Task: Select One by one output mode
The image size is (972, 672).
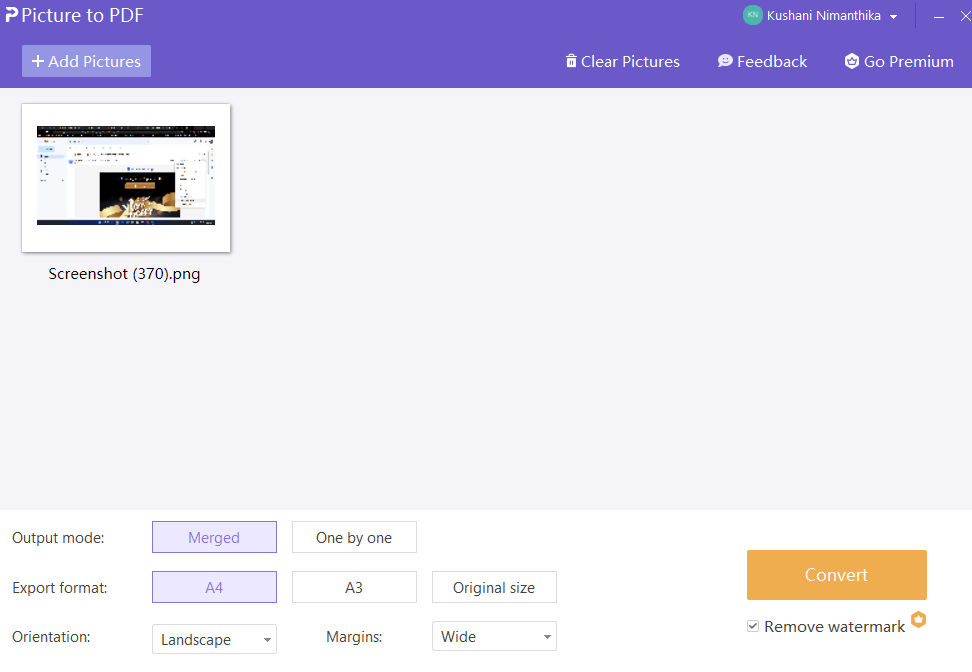Action: coord(354,537)
